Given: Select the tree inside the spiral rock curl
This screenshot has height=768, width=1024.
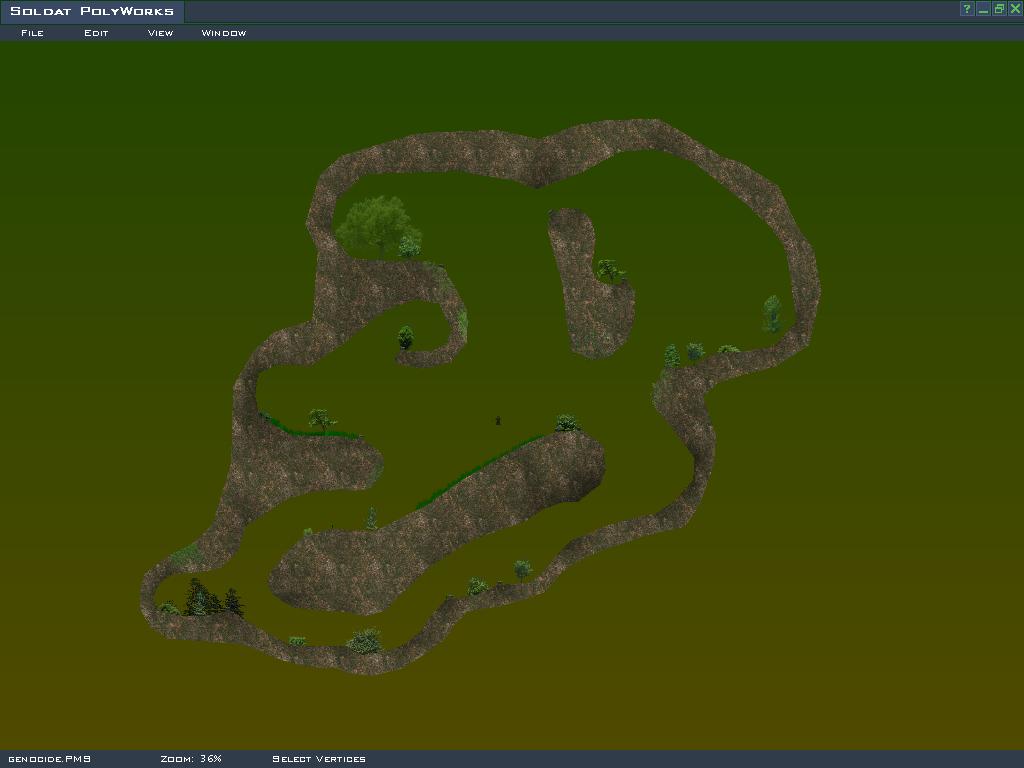Looking at the screenshot, I should [405, 337].
